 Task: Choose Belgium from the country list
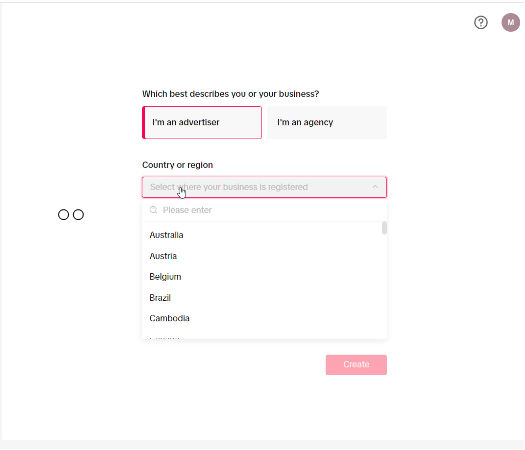point(265,277)
